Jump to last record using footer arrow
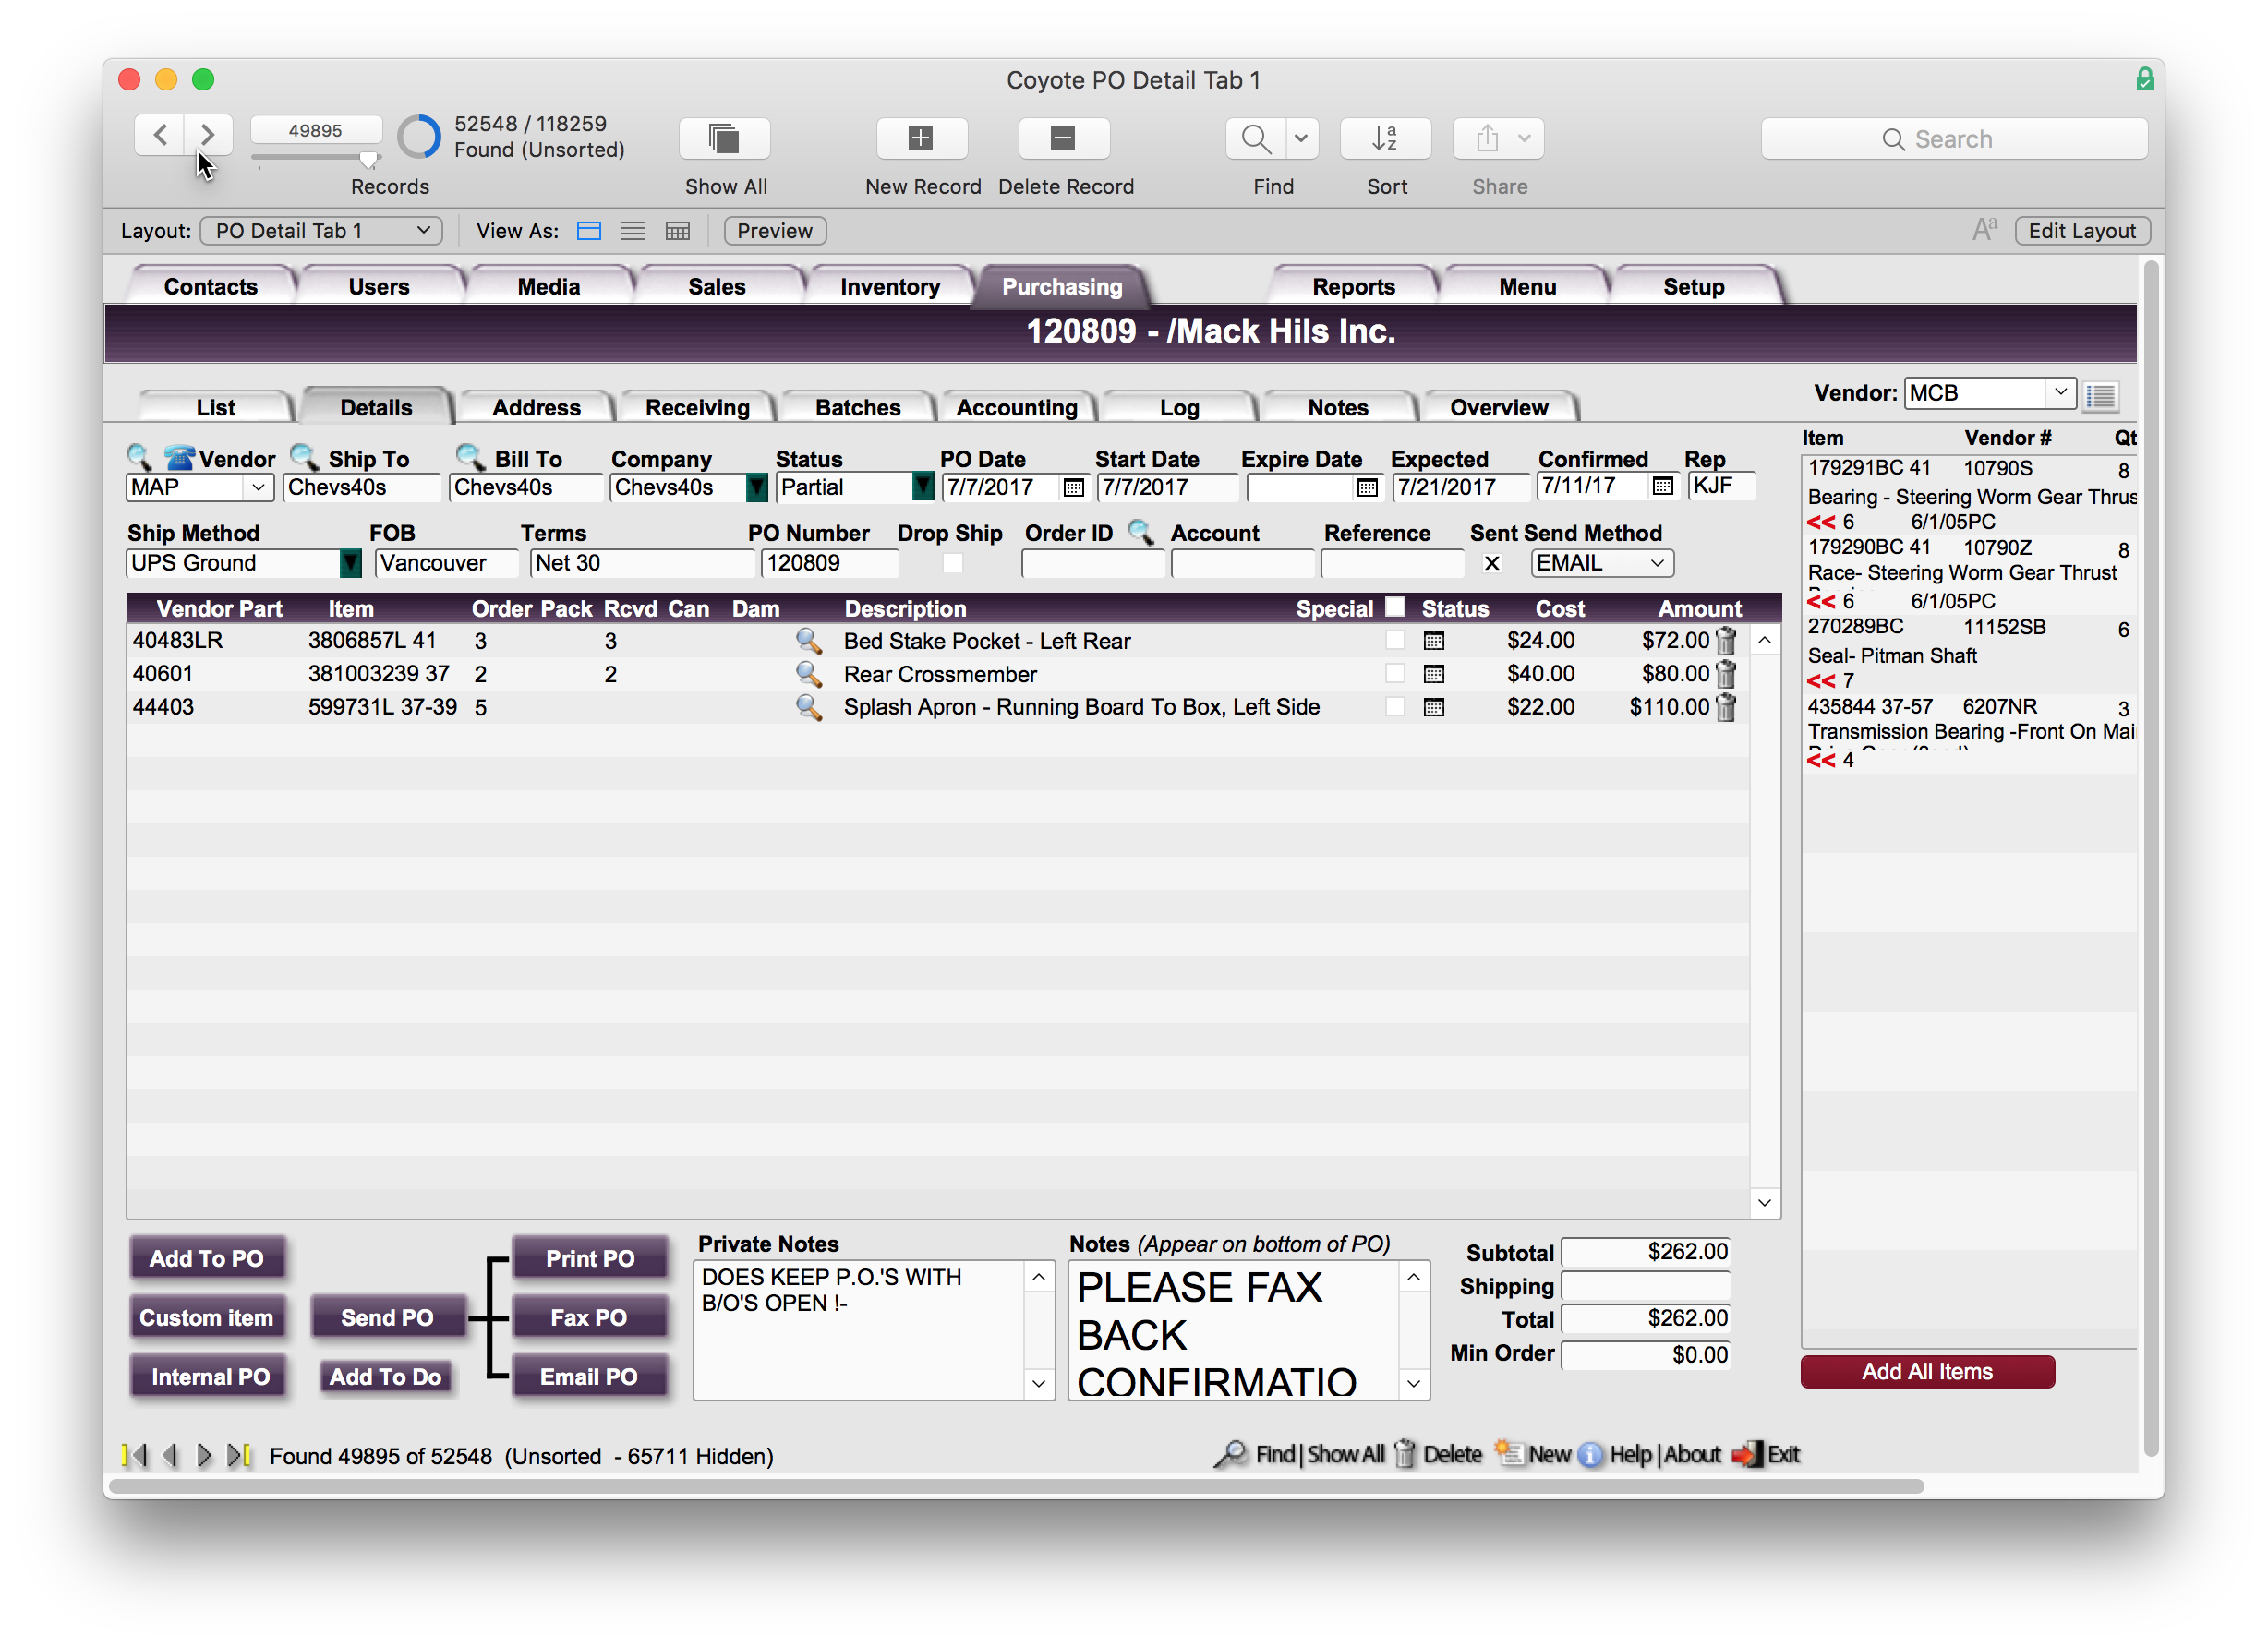Viewport: 2268px width, 1647px height. [x=239, y=1455]
